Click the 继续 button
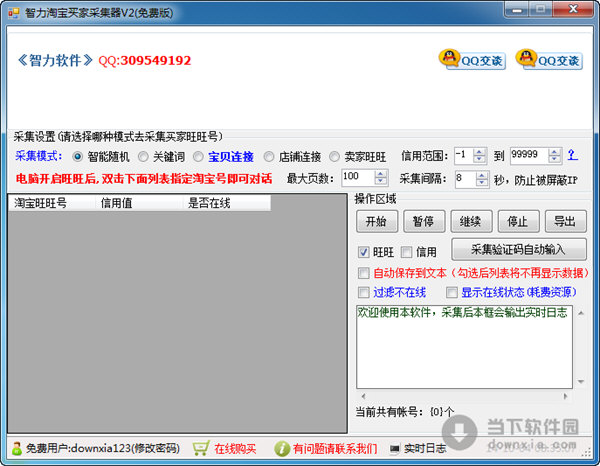 tap(471, 221)
